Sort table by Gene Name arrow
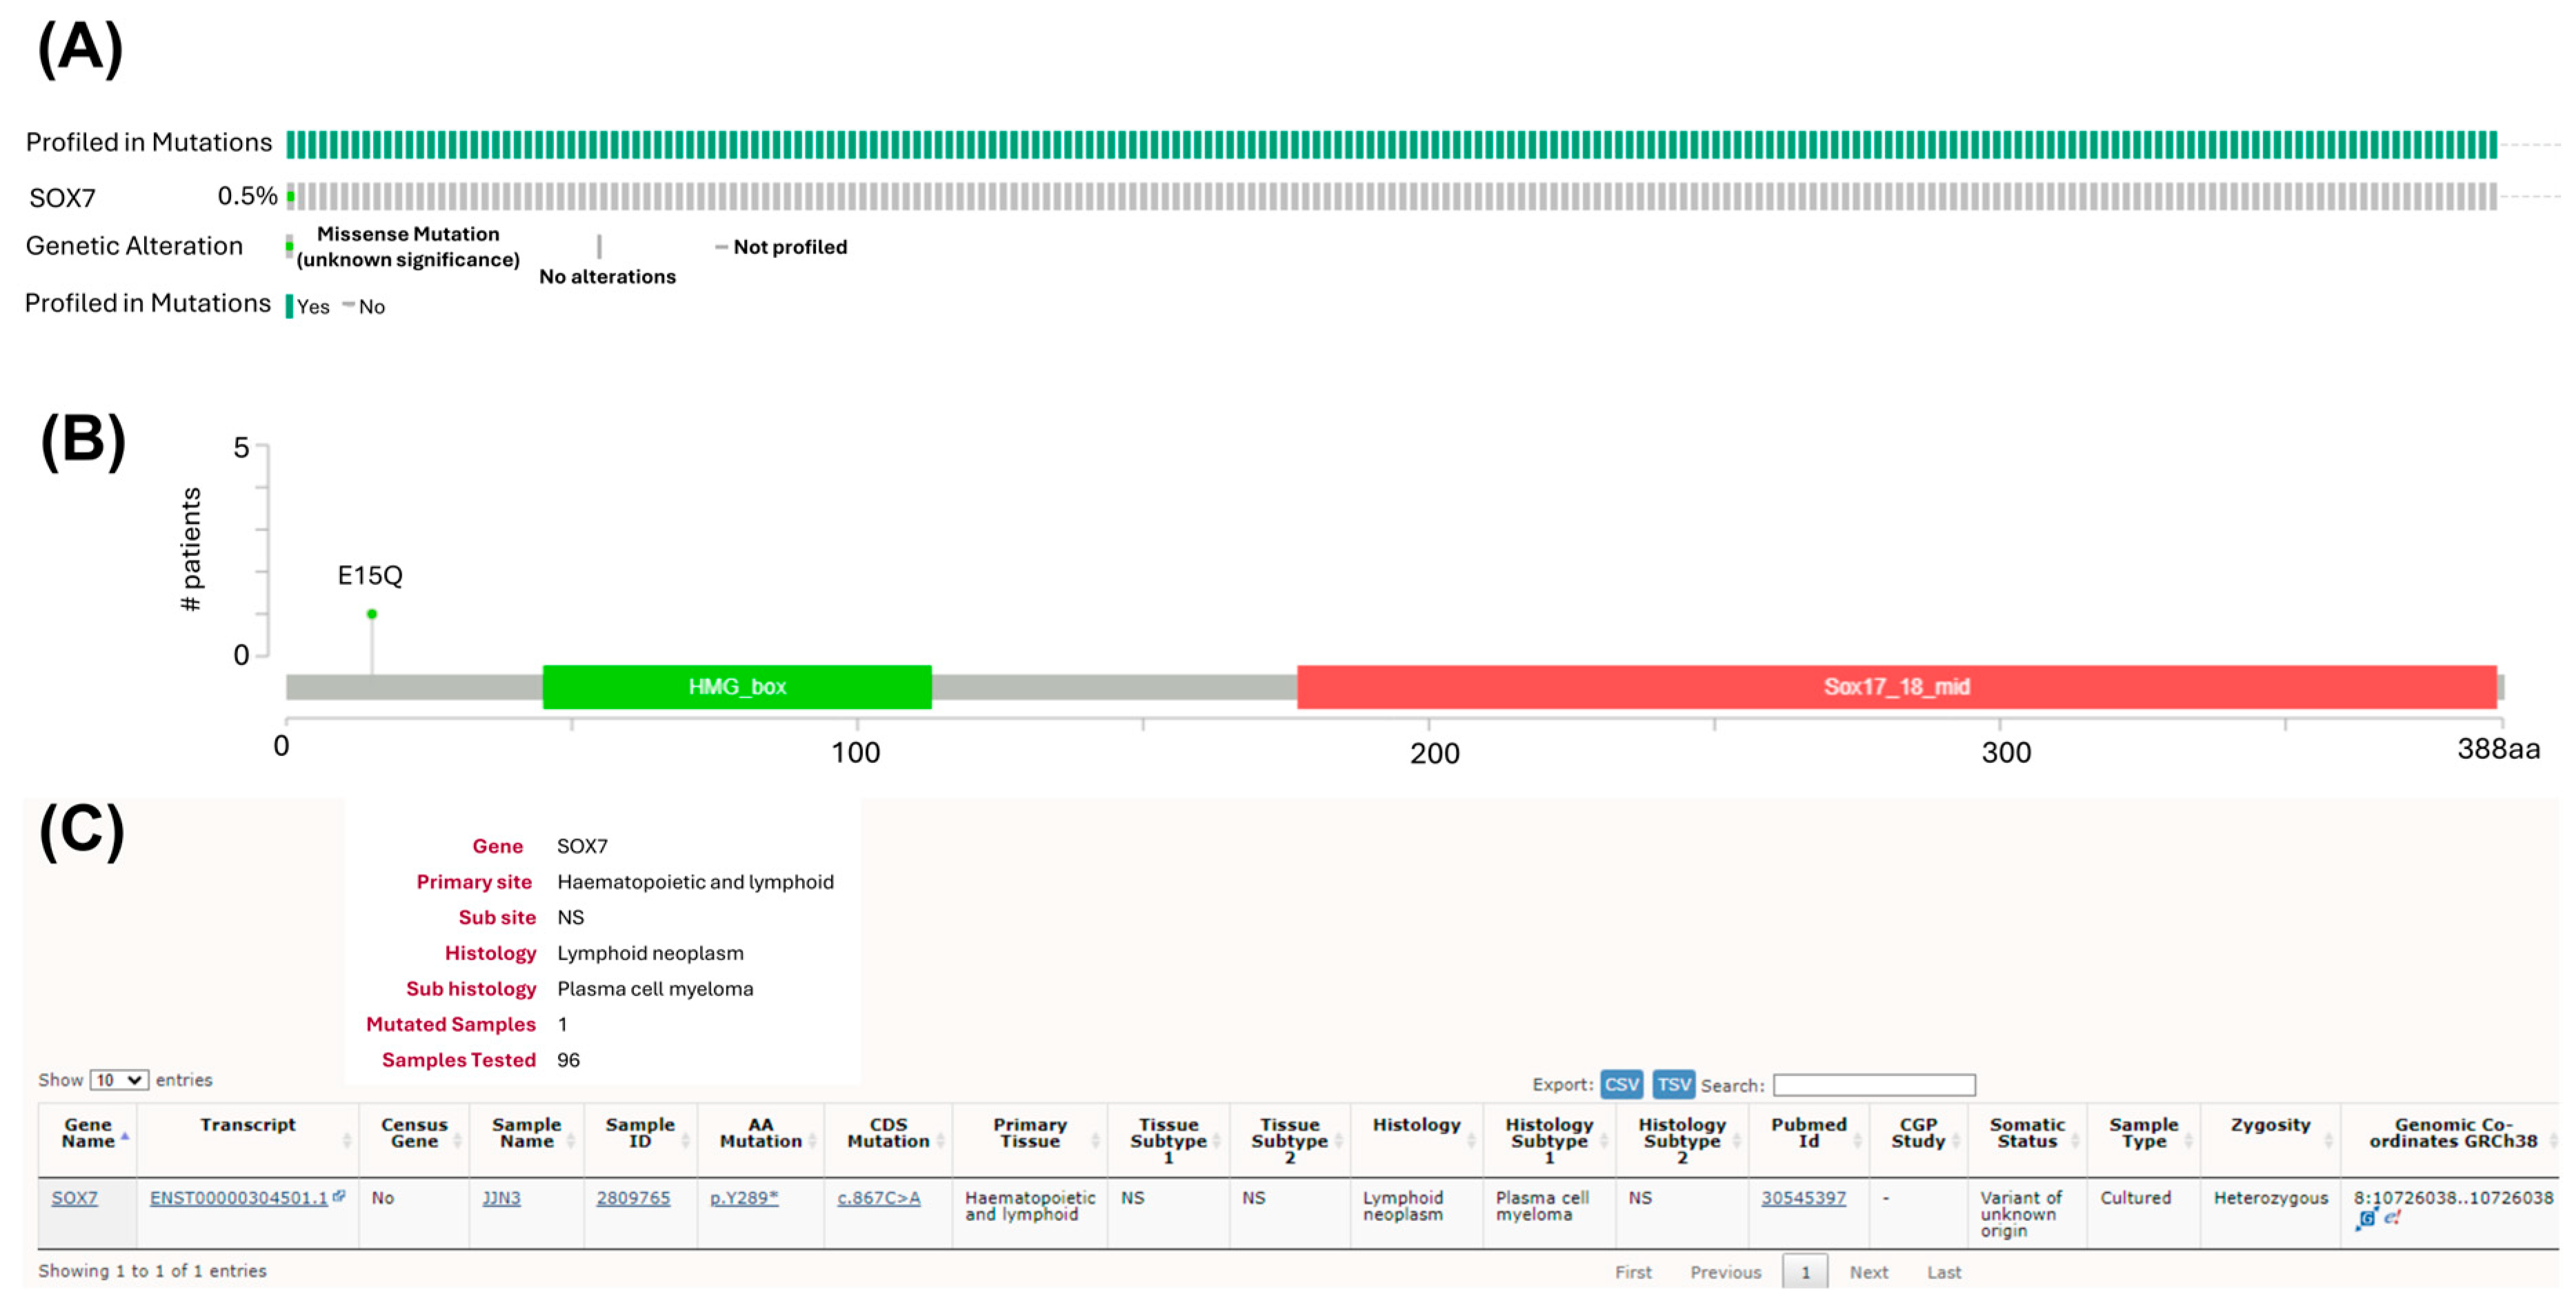The width and height of the screenshot is (2576, 1312). pyautogui.click(x=125, y=1137)
